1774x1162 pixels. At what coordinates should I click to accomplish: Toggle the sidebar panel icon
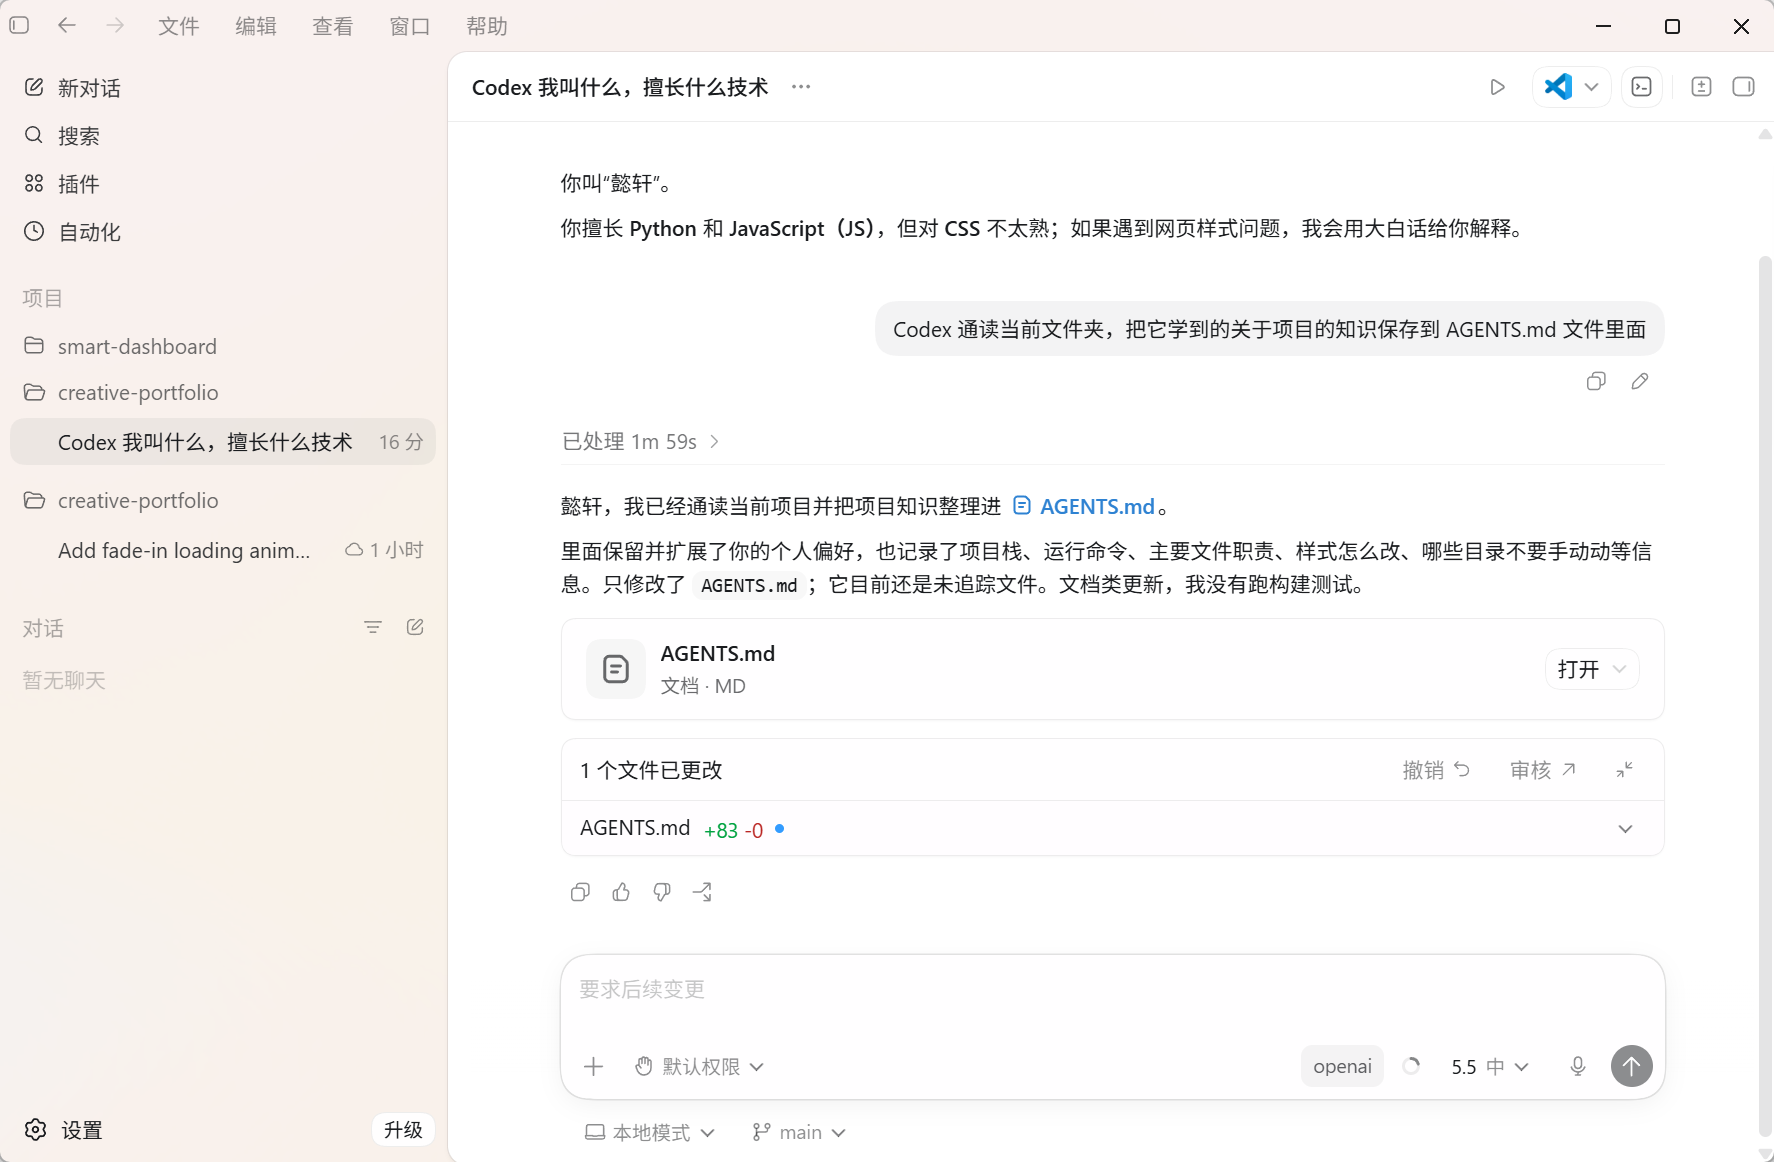[x=19, y=26]
